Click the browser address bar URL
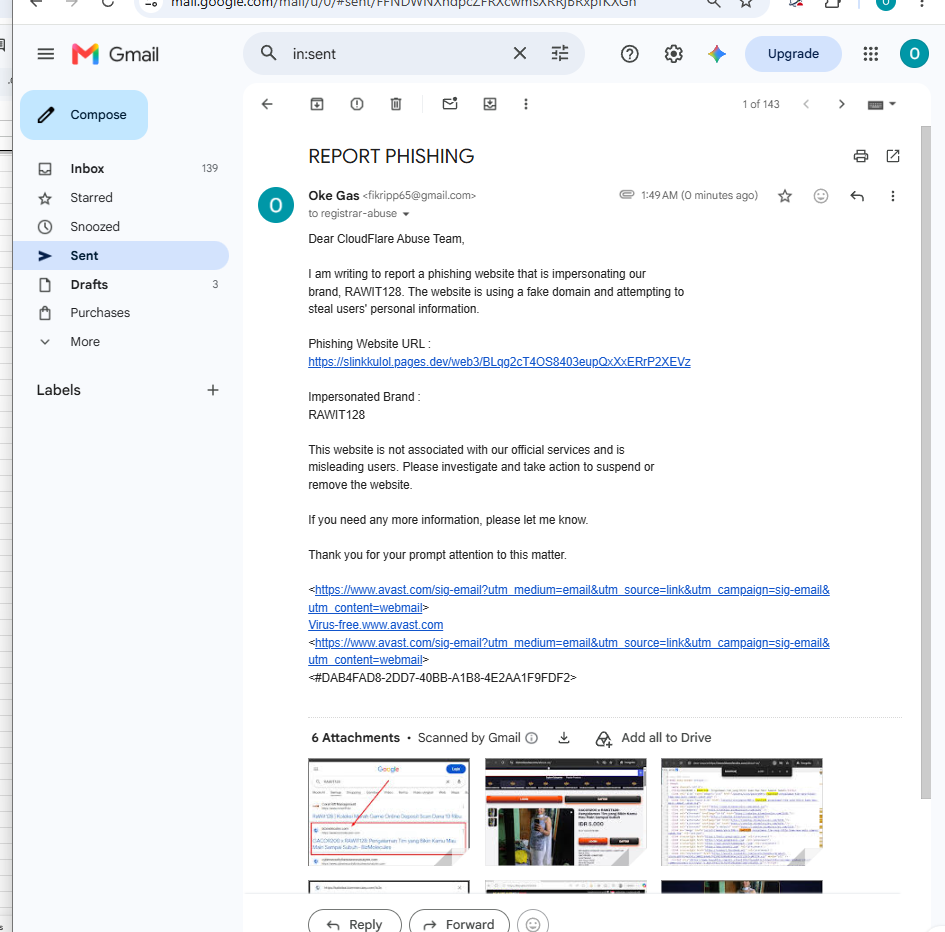The image size is (945, 932). click(403, 4)
